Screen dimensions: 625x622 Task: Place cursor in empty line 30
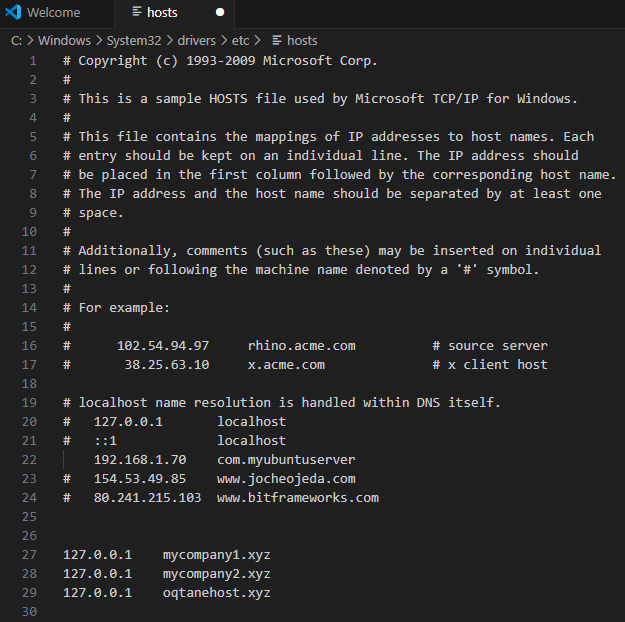tap(300, 612)
